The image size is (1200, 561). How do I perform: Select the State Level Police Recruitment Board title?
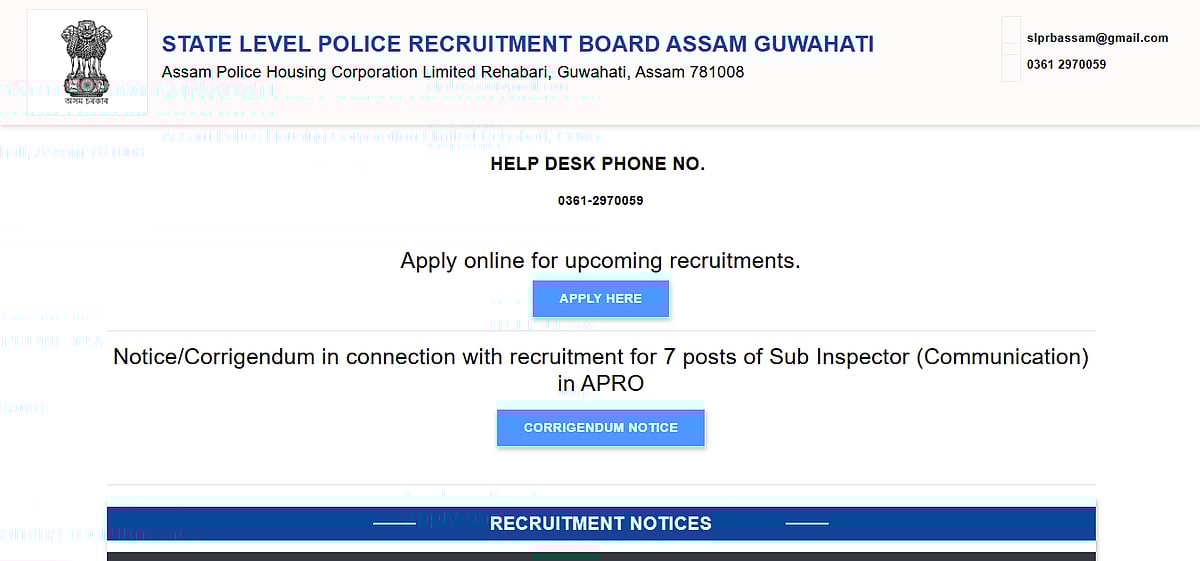point(518,44)
